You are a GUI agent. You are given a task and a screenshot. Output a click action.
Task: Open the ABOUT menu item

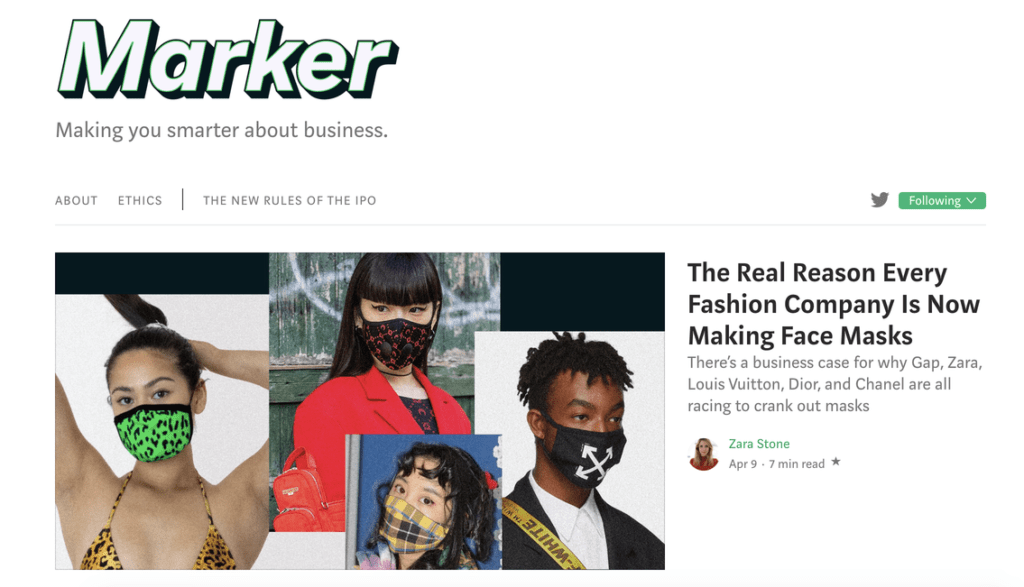(x=76, y=200)
